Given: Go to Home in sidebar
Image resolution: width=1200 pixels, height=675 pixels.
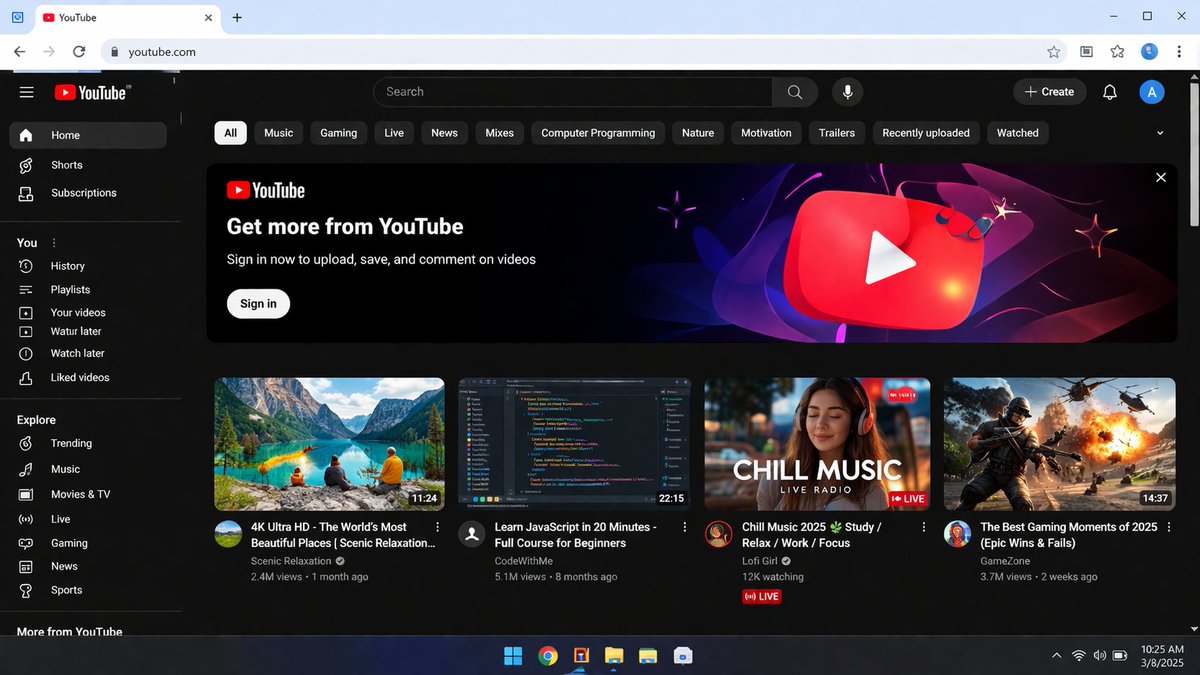Looking at the screenshot, I should (88, 135).
